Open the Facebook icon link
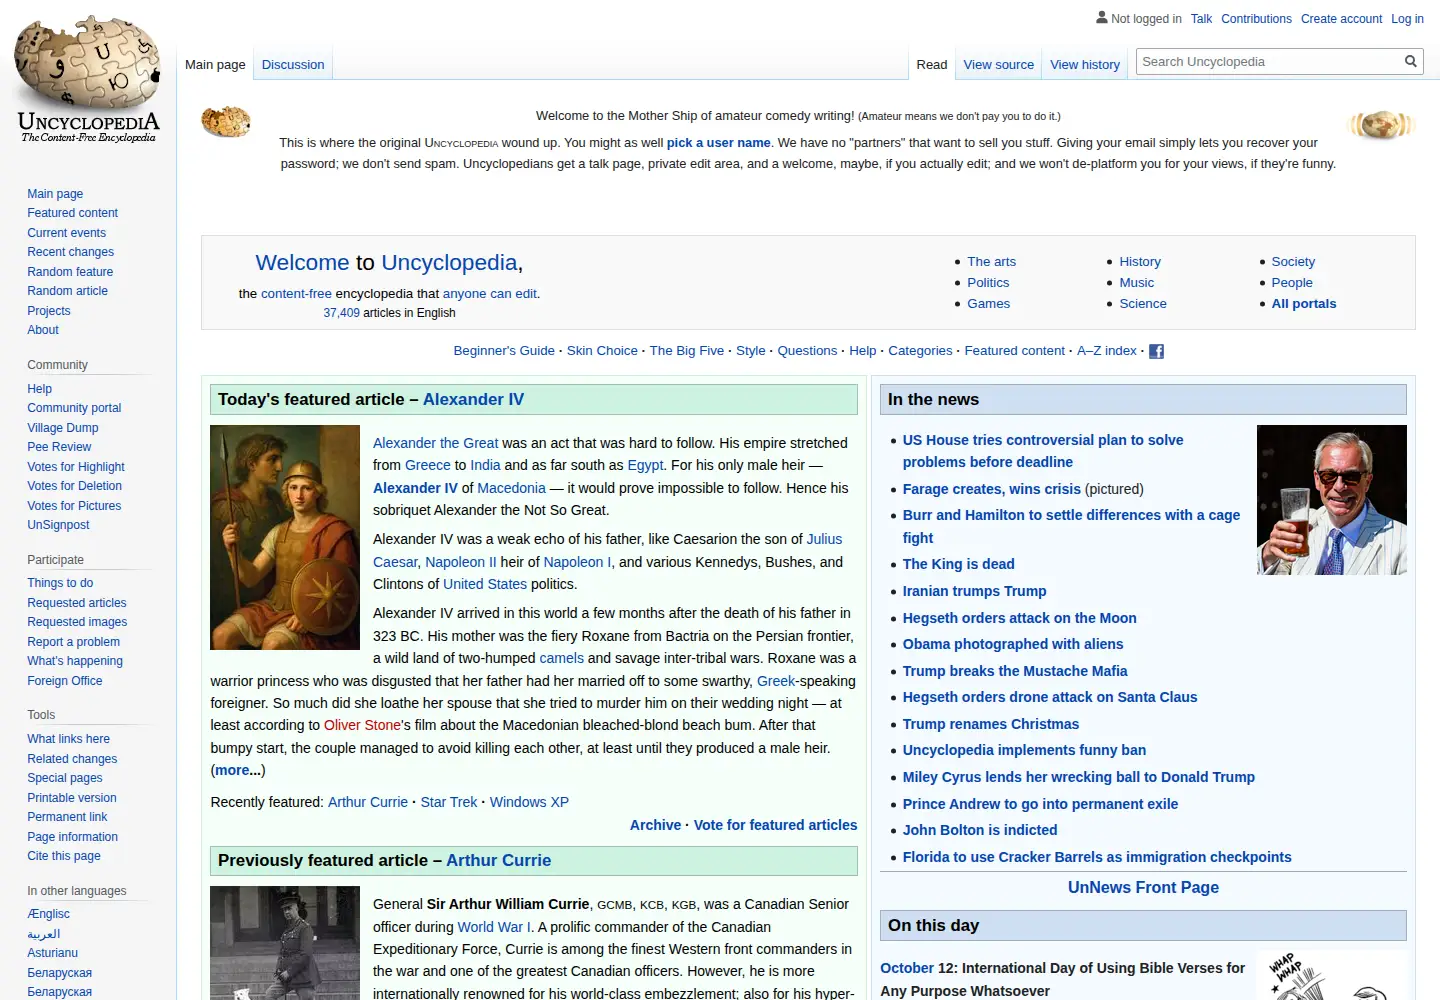This screenshot has width=1440, height=1000. click(x=1156, y=351)
